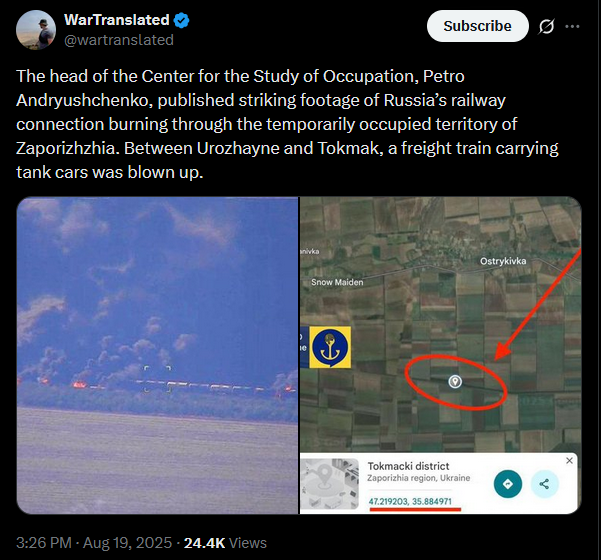Open the burning train footage image
Image resolution: width=601 pixels, height=560 pixels.
(158, 355)
